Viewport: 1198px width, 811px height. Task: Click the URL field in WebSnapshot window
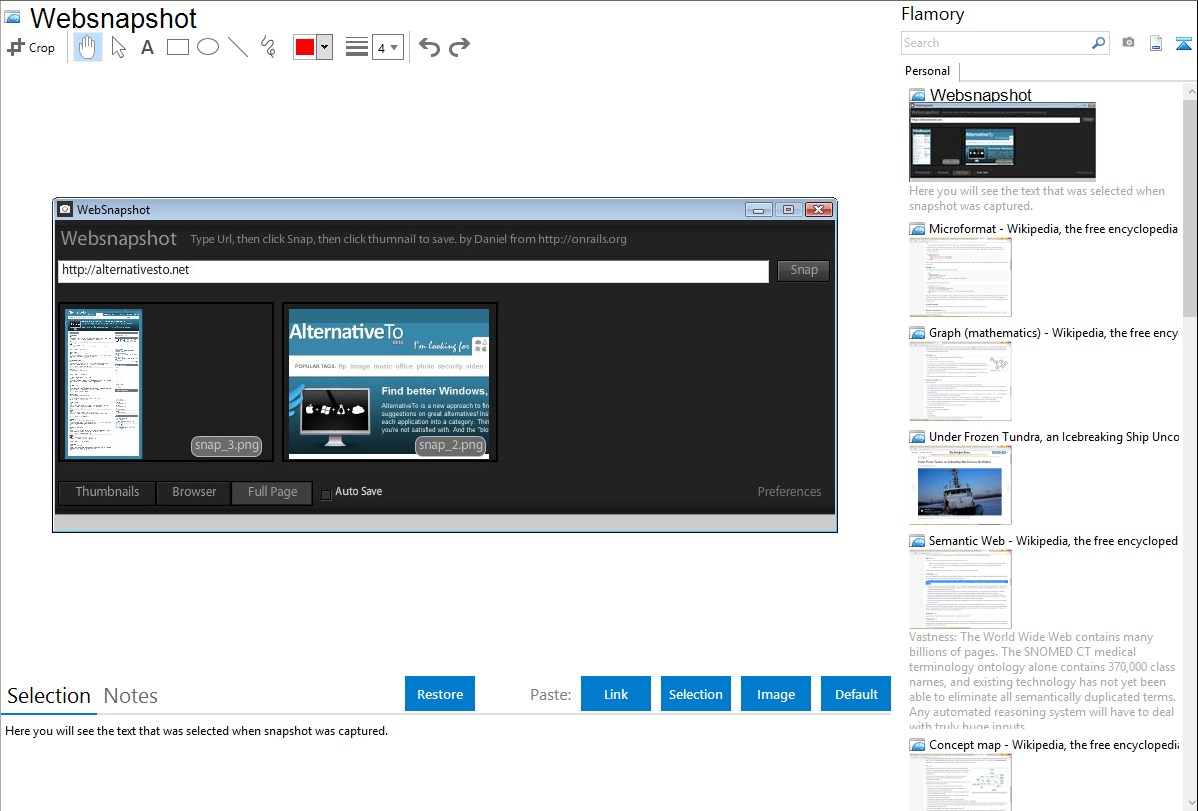click(x=413, y=271)
